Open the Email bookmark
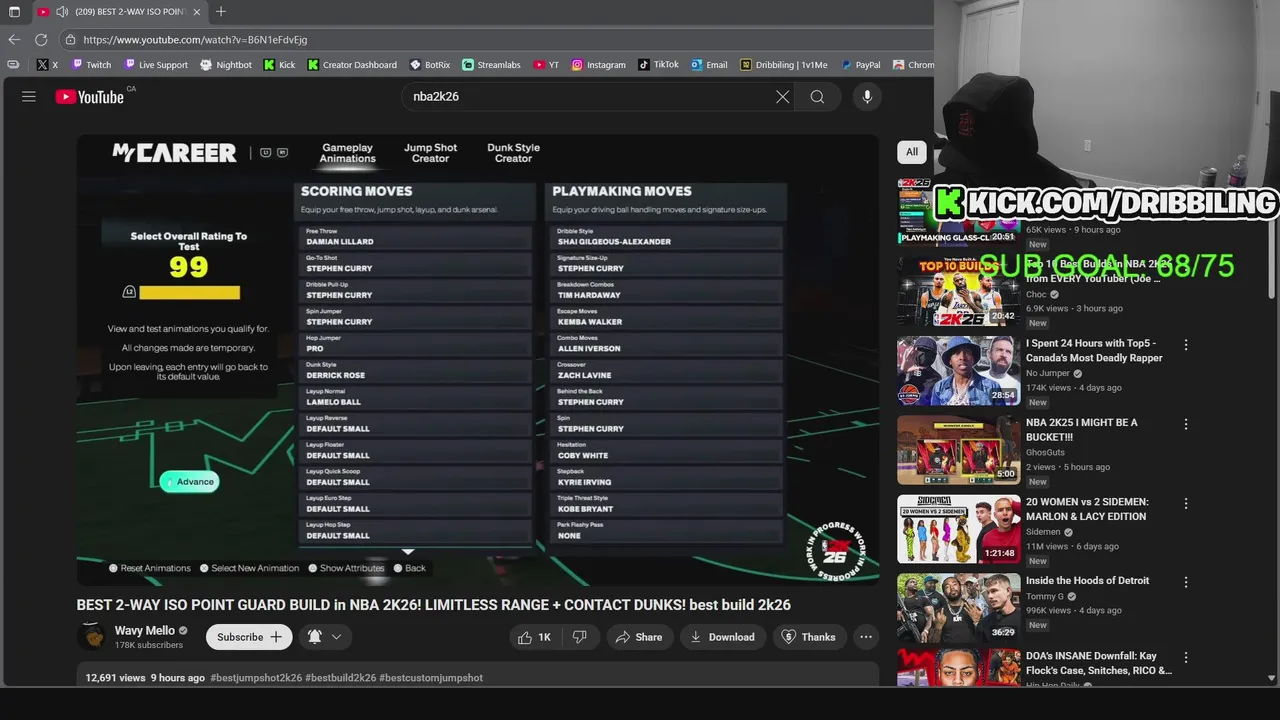This screenshot has height=720, width=1280. [709, 65]
